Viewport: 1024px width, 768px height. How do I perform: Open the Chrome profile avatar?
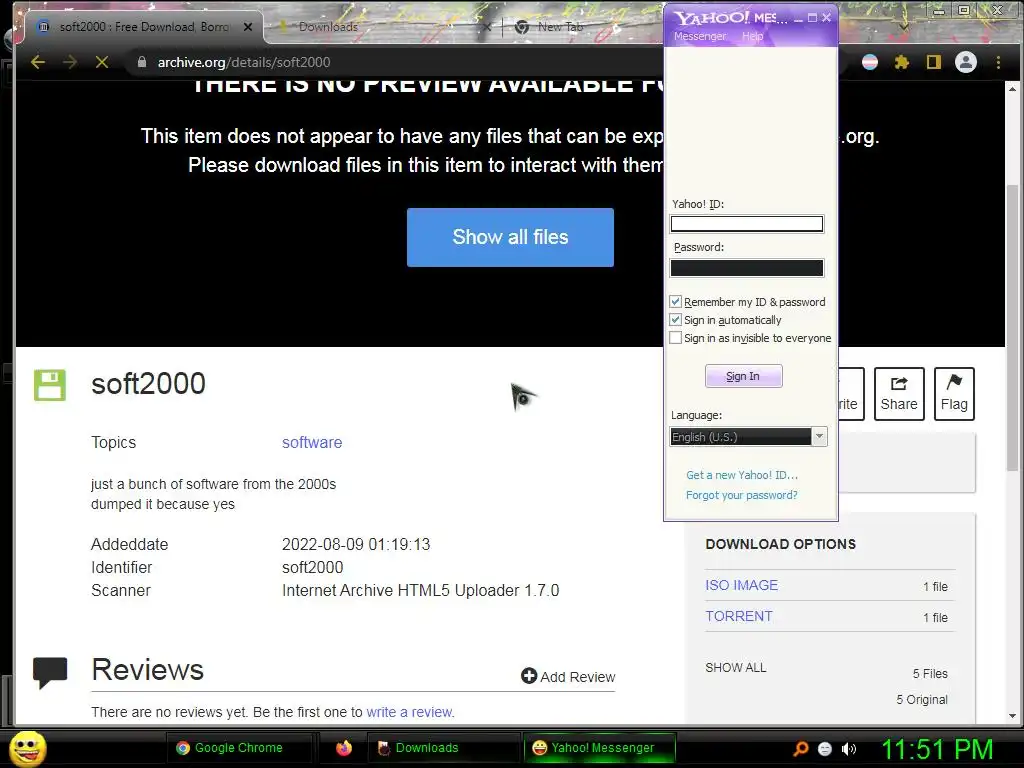[x=966, y=62]
